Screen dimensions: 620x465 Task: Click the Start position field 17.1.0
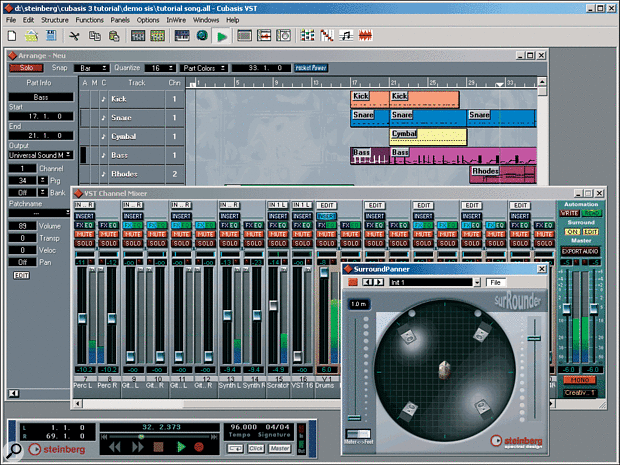tap(41, 116)
